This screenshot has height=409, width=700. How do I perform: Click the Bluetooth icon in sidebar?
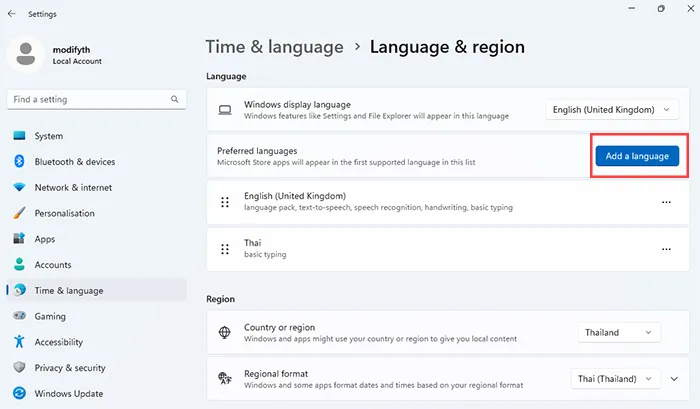[19, 161]
